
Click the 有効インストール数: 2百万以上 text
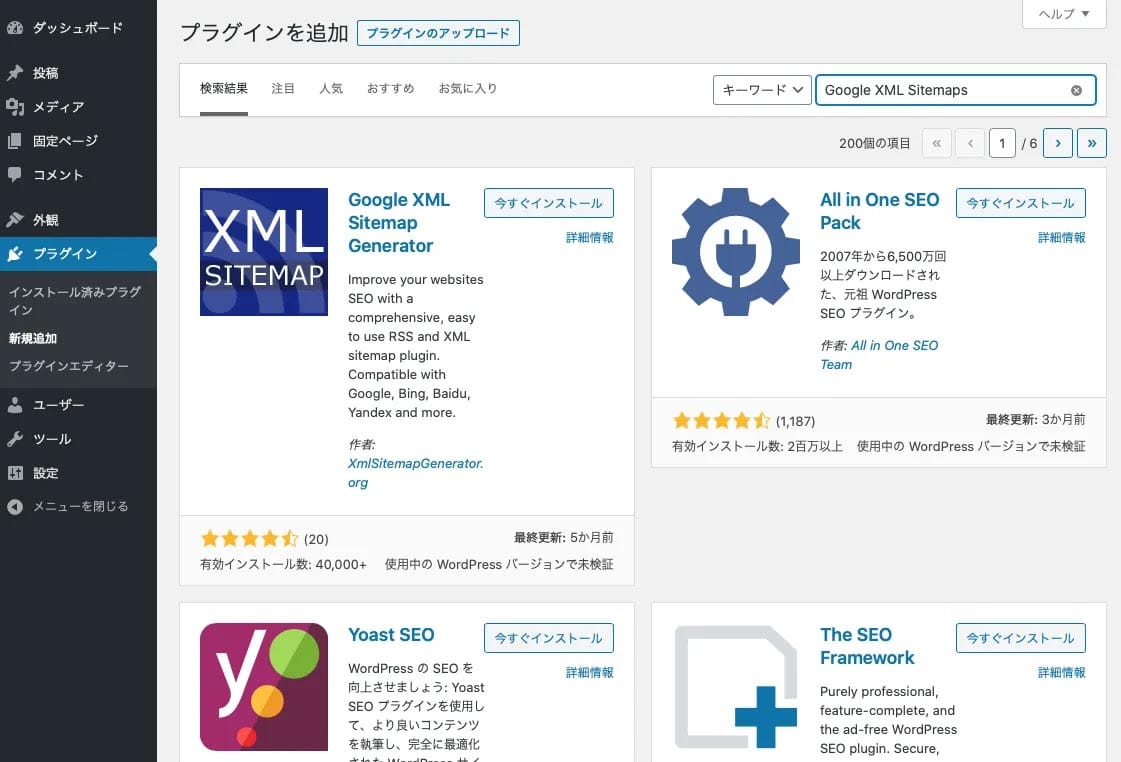click(757, 446)
